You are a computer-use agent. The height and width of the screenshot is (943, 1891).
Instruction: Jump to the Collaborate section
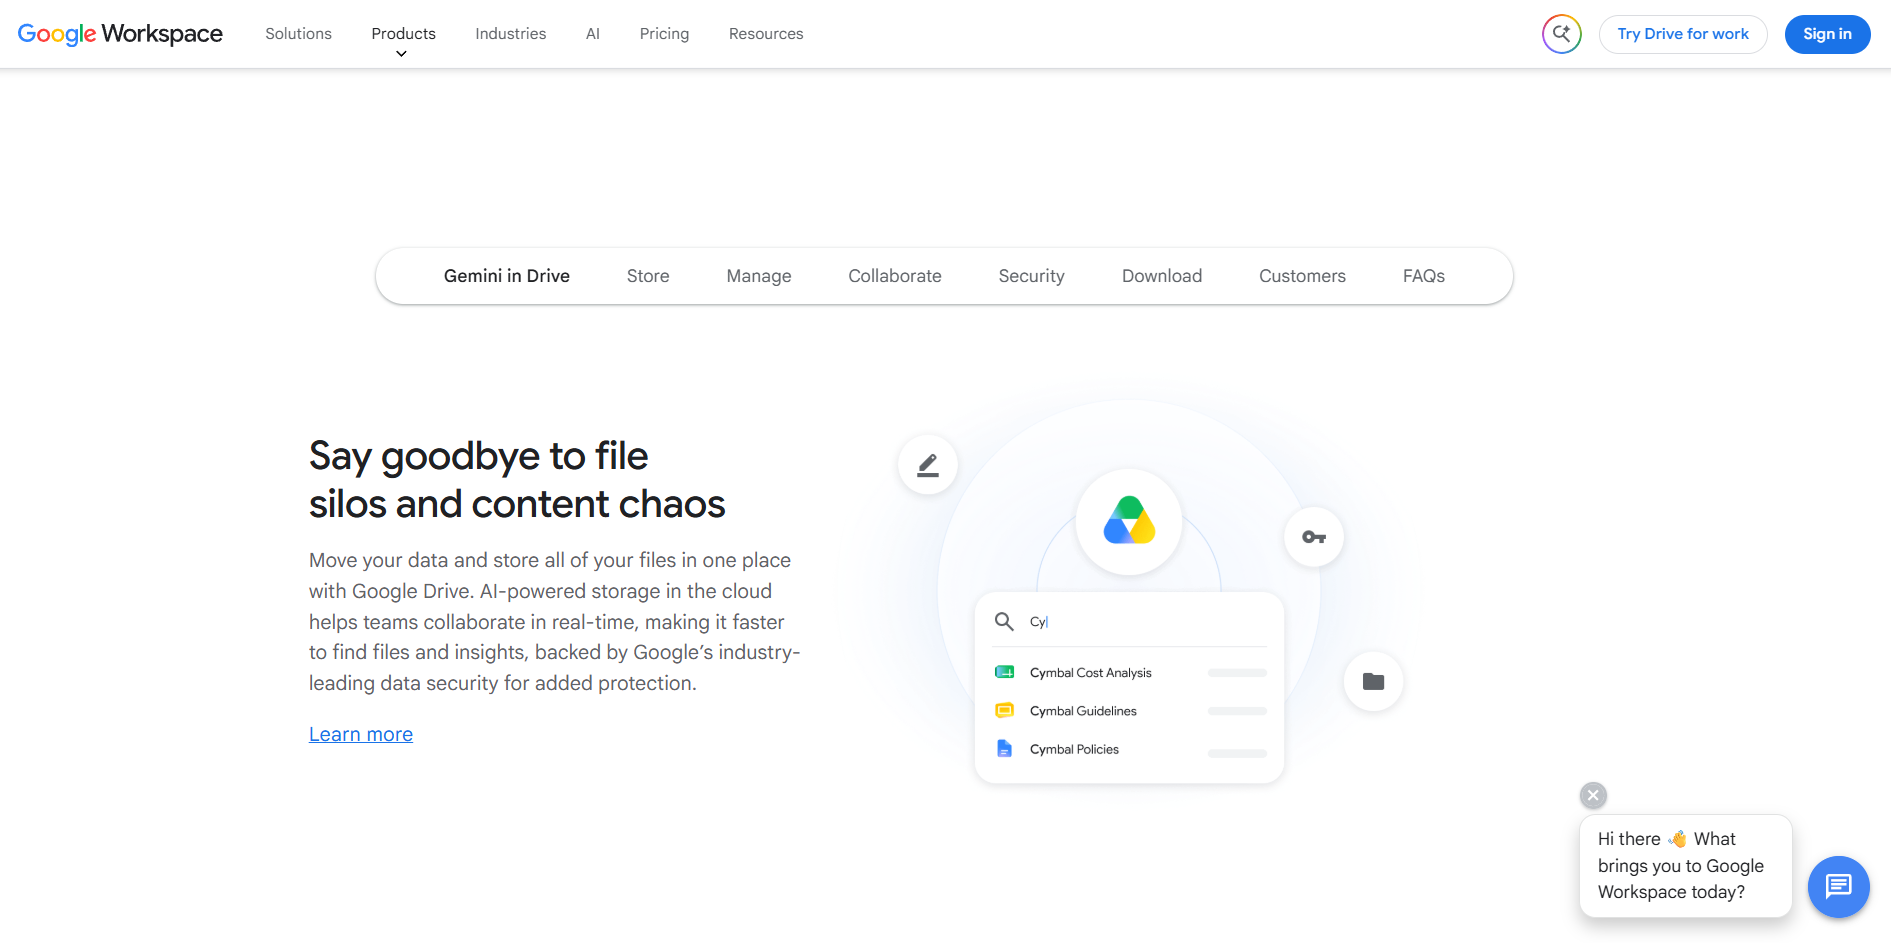[x=895, y=276]
